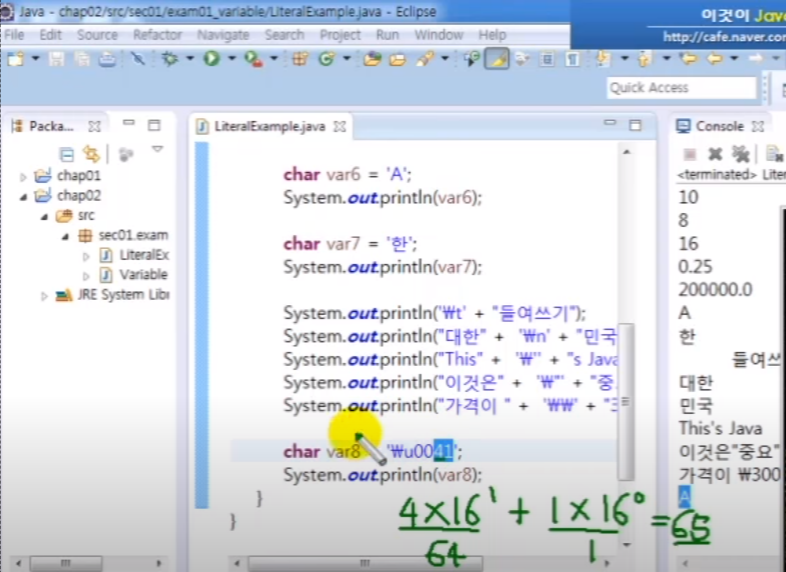786x572 pixels.
Task: Click Console Remove Launch X icon
Action: (x=715, y=154)
